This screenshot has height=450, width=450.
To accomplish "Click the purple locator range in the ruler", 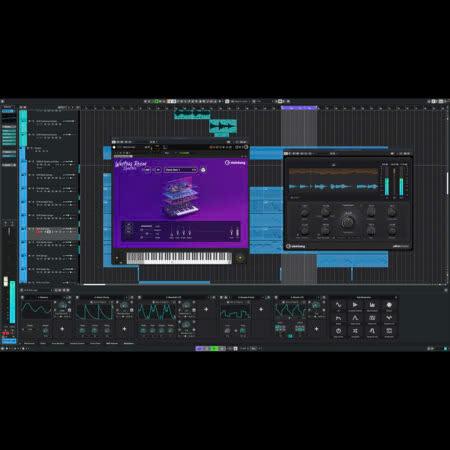I will pyautogui.click(x=299, y=108).
